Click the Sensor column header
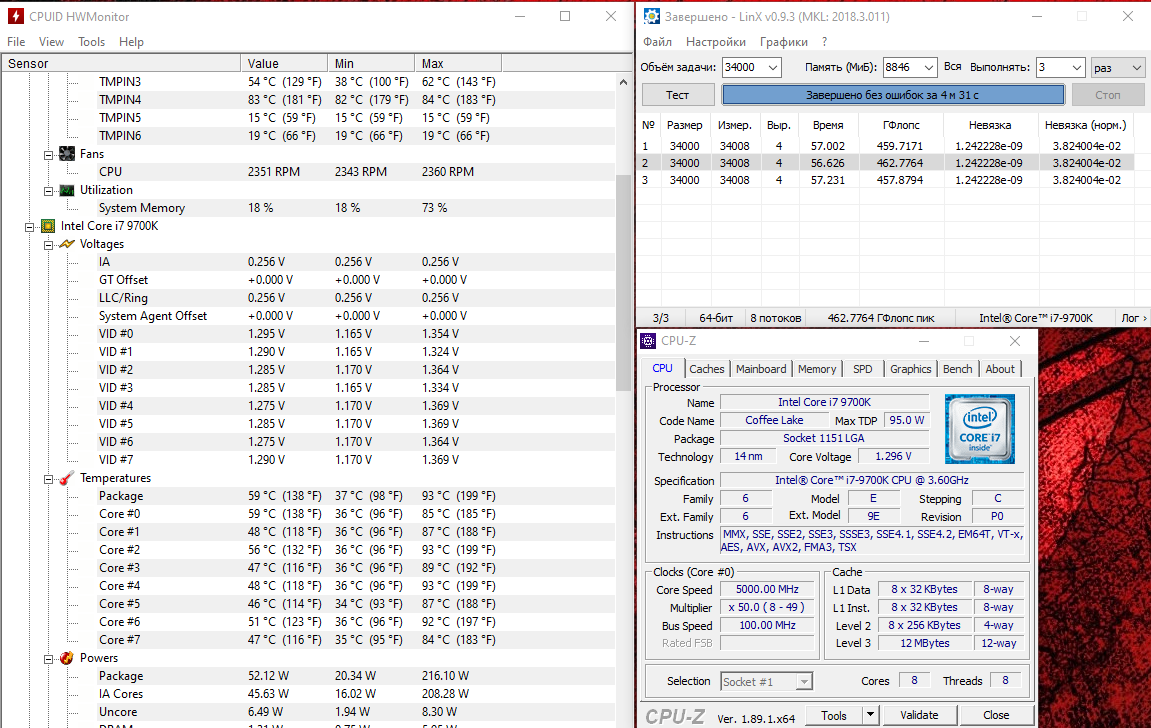 pos(121,63)
